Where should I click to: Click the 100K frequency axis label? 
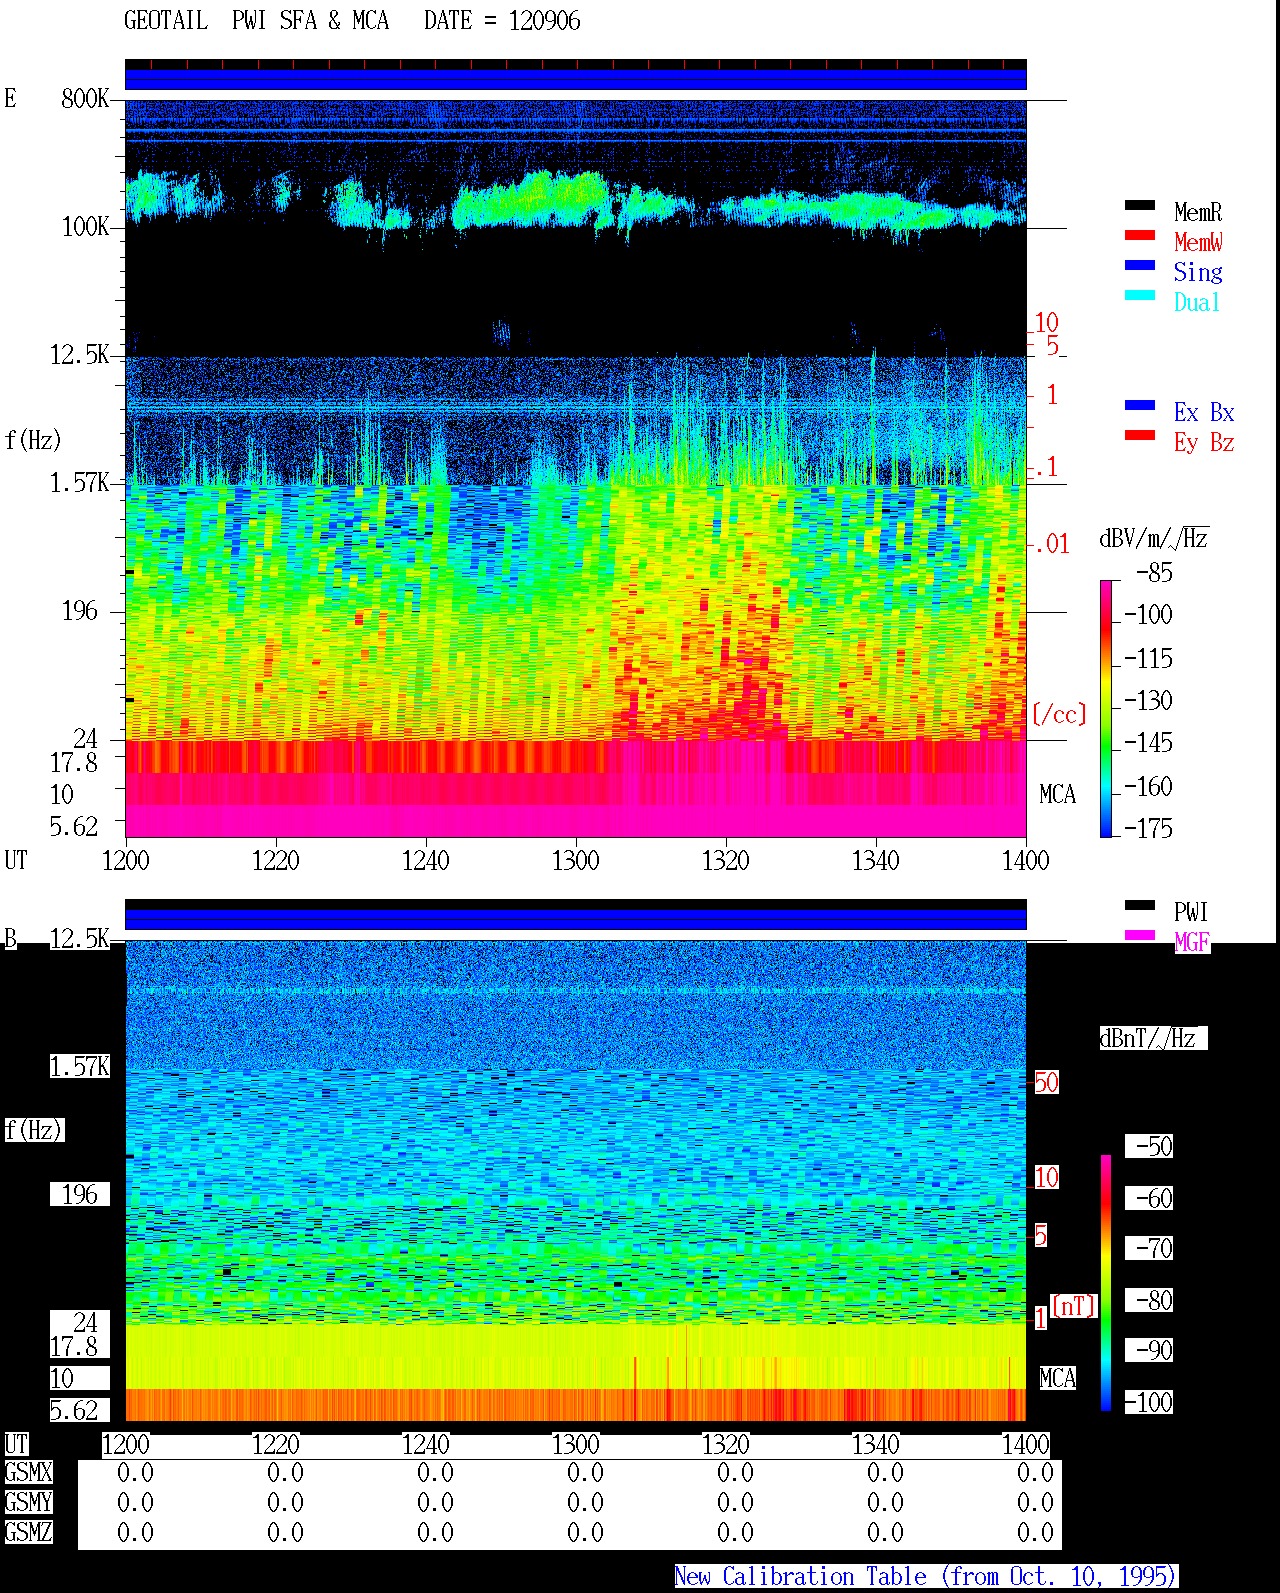click(x=85, y=226)
